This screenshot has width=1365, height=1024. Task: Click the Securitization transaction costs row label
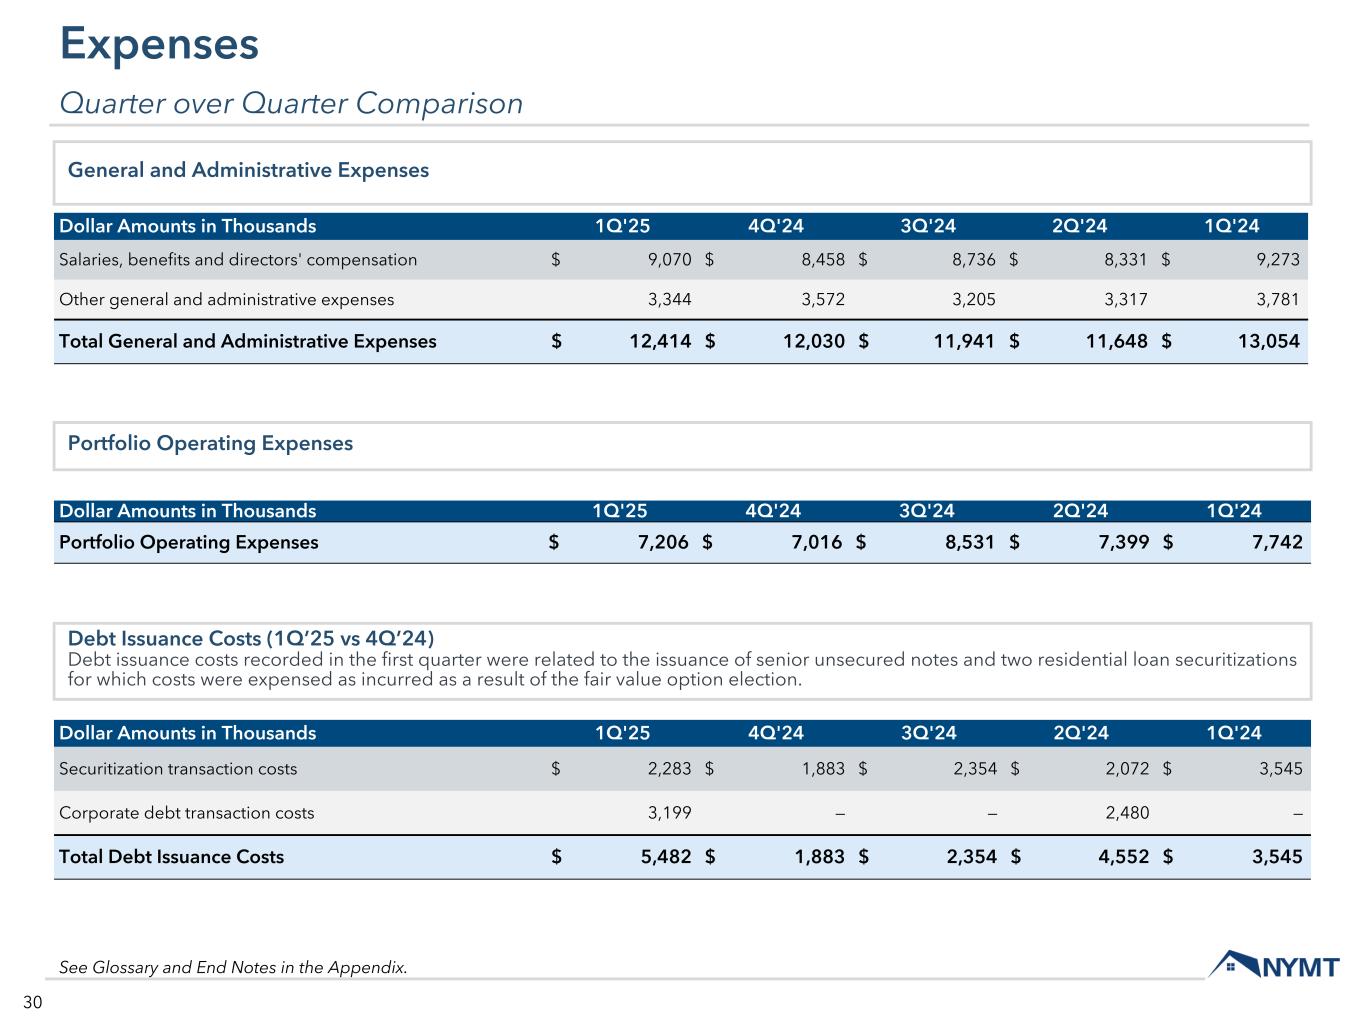pos(178,769)
